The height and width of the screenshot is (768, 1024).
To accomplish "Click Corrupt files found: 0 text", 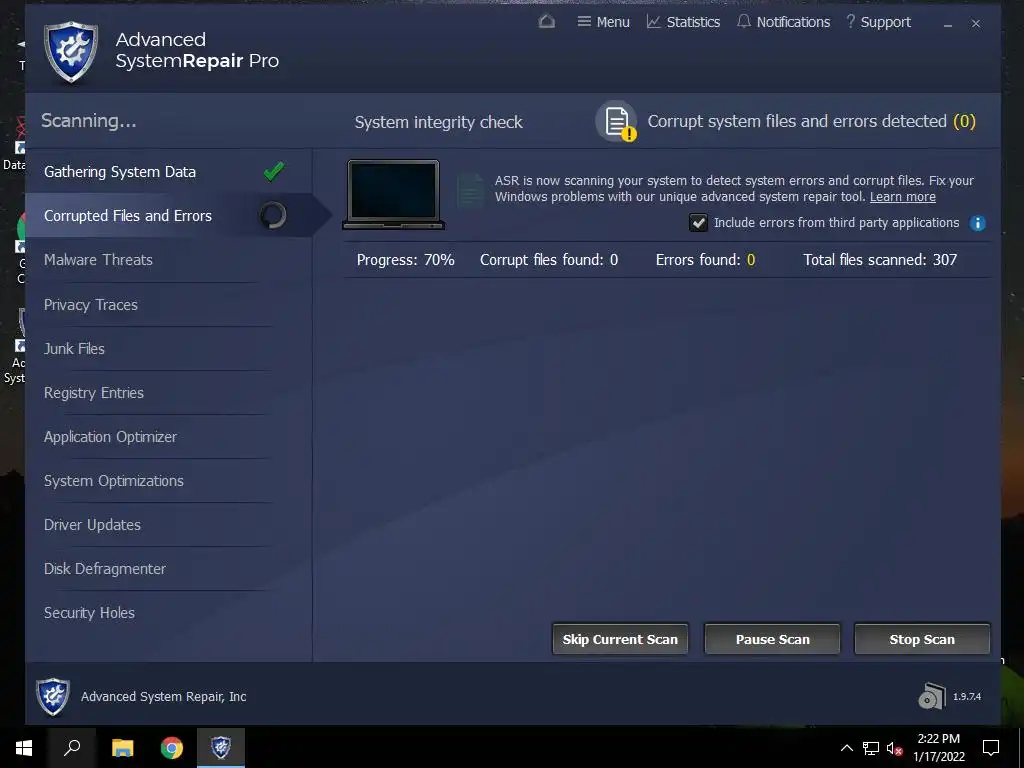I will click(x=549, y=260).
